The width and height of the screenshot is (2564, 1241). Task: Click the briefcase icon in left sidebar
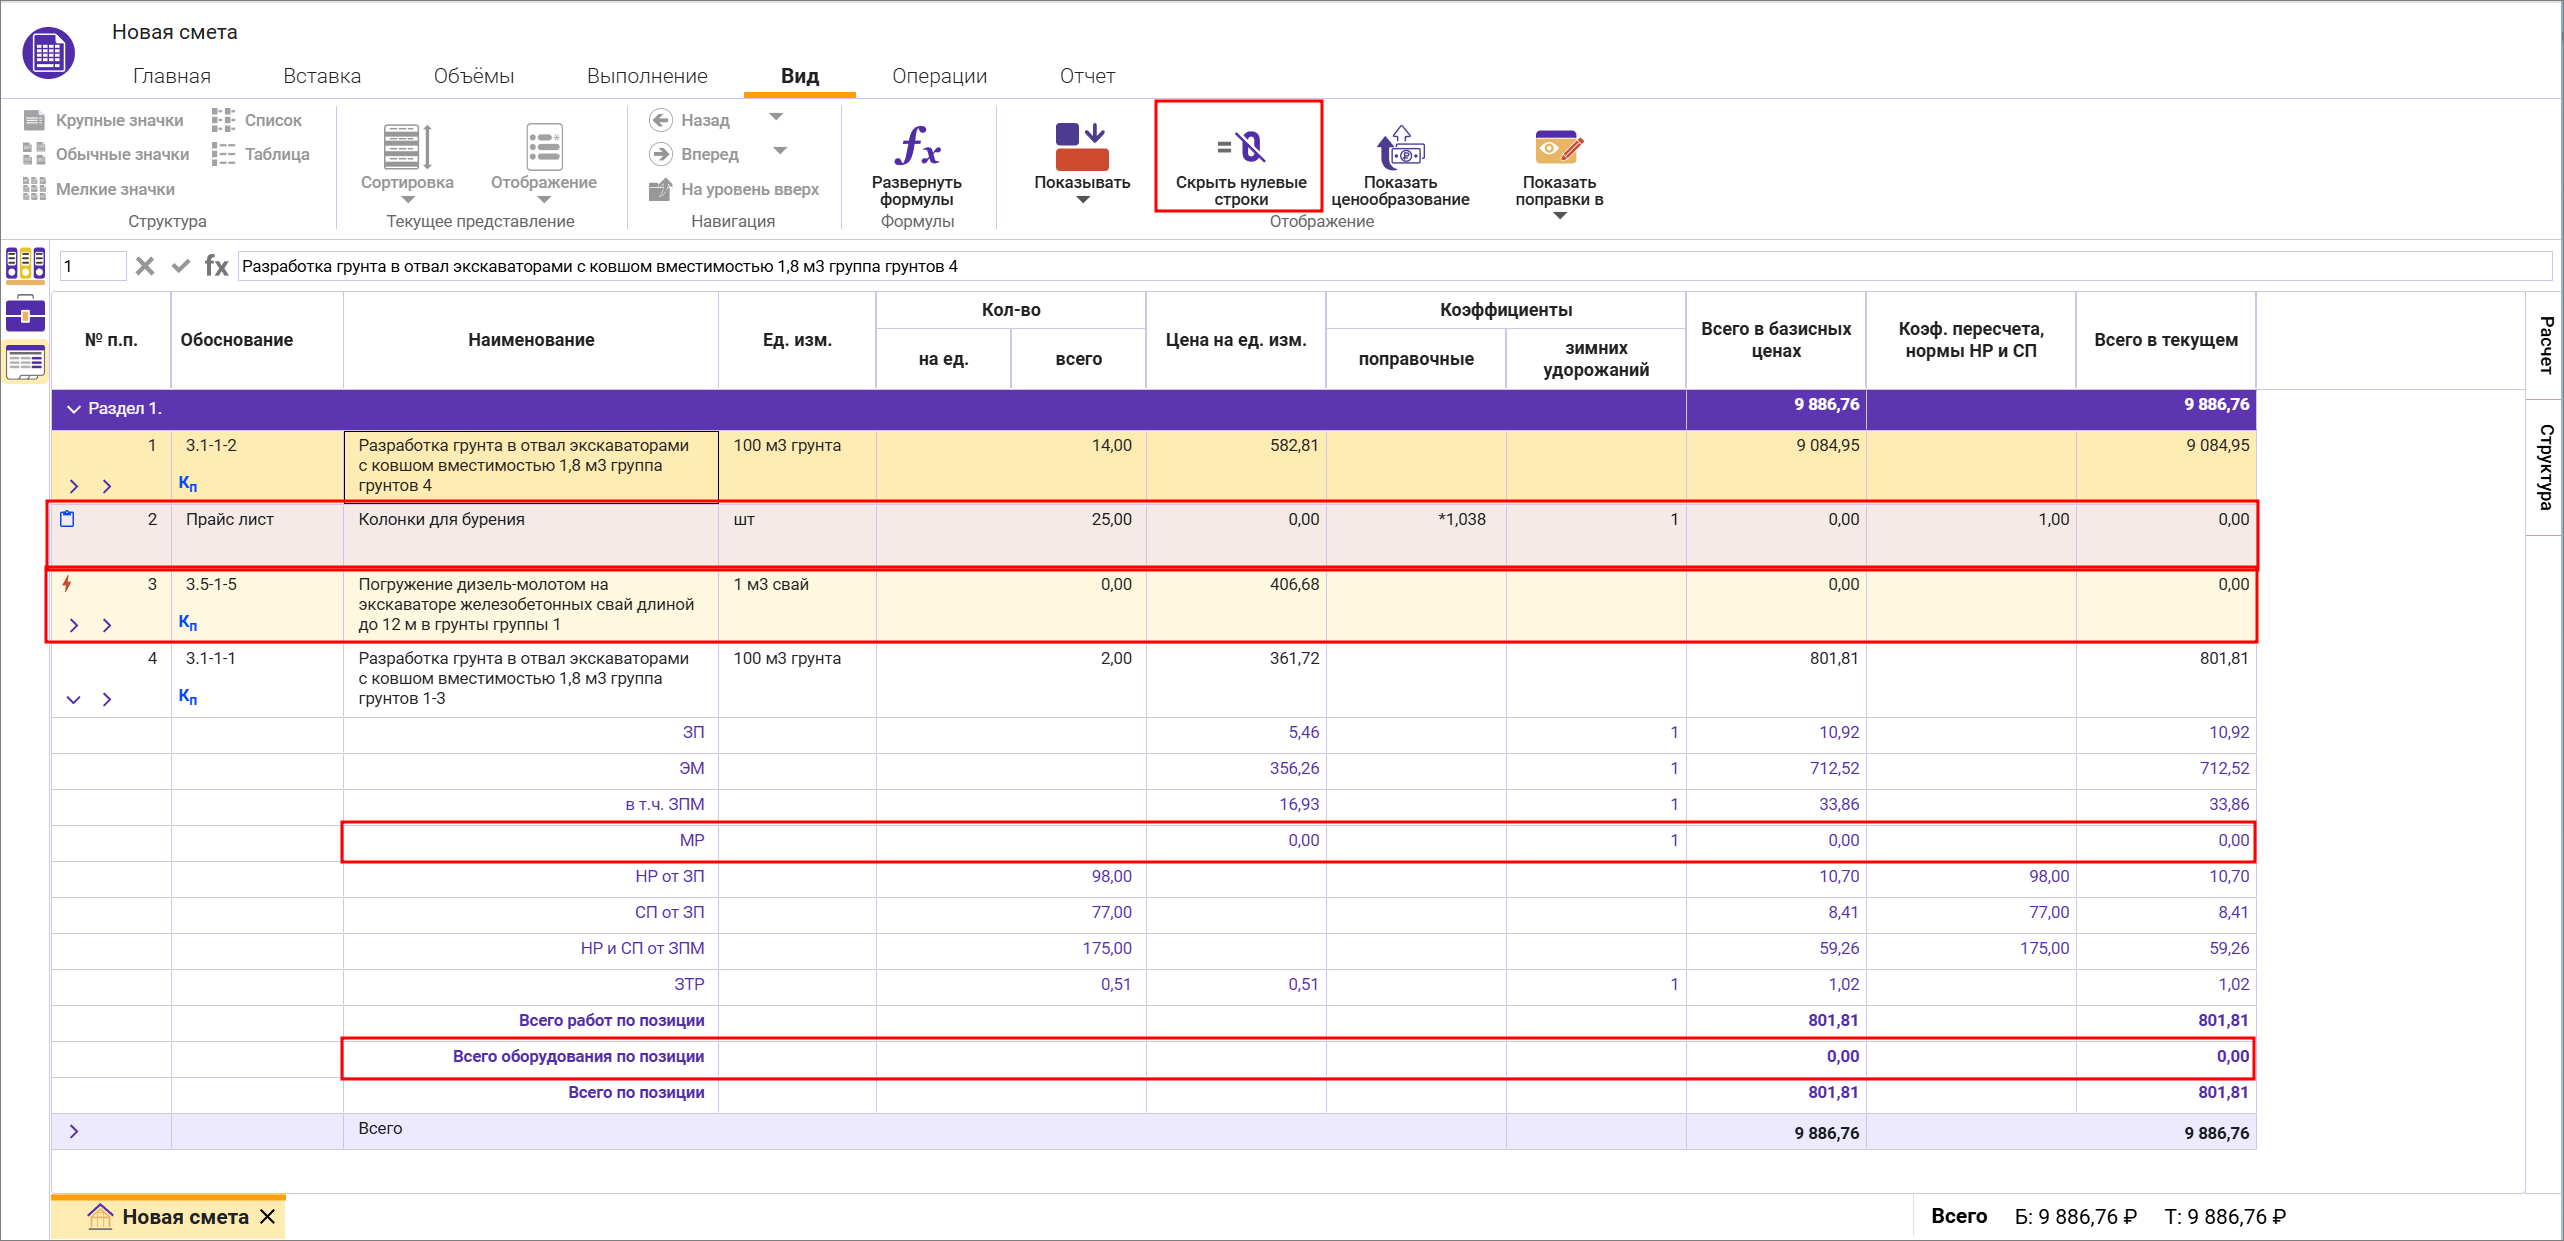point(25,314)
